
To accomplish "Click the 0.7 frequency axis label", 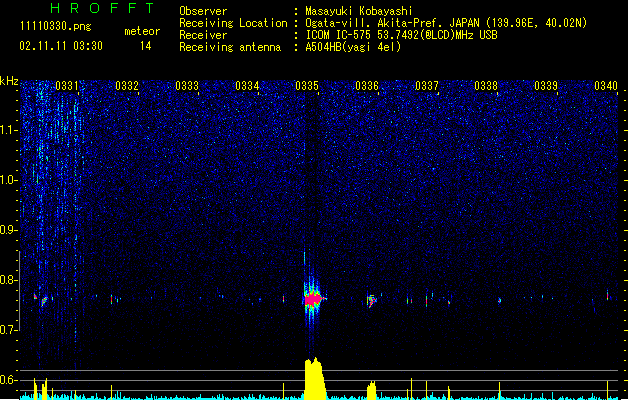I will (x=9, y=330).
